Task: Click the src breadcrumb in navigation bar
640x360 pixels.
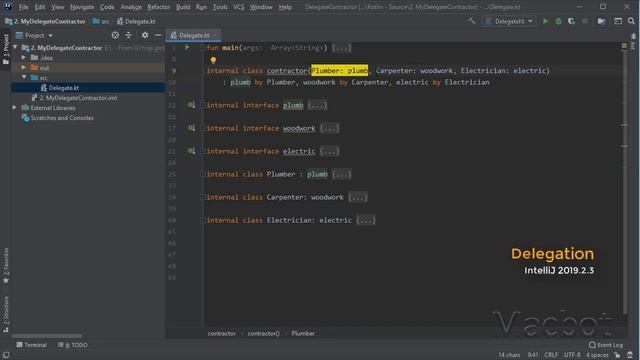Action: pos(101,21)
